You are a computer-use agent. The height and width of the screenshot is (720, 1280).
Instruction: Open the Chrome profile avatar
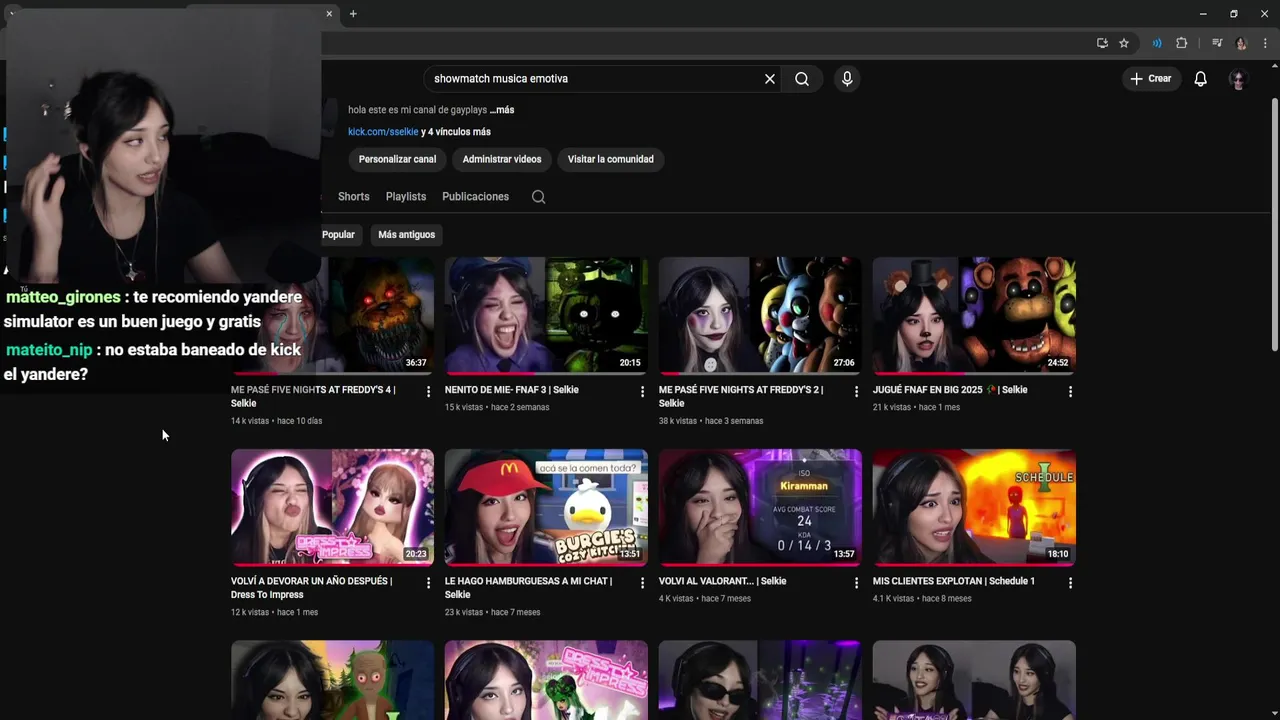pos(1242,43)
